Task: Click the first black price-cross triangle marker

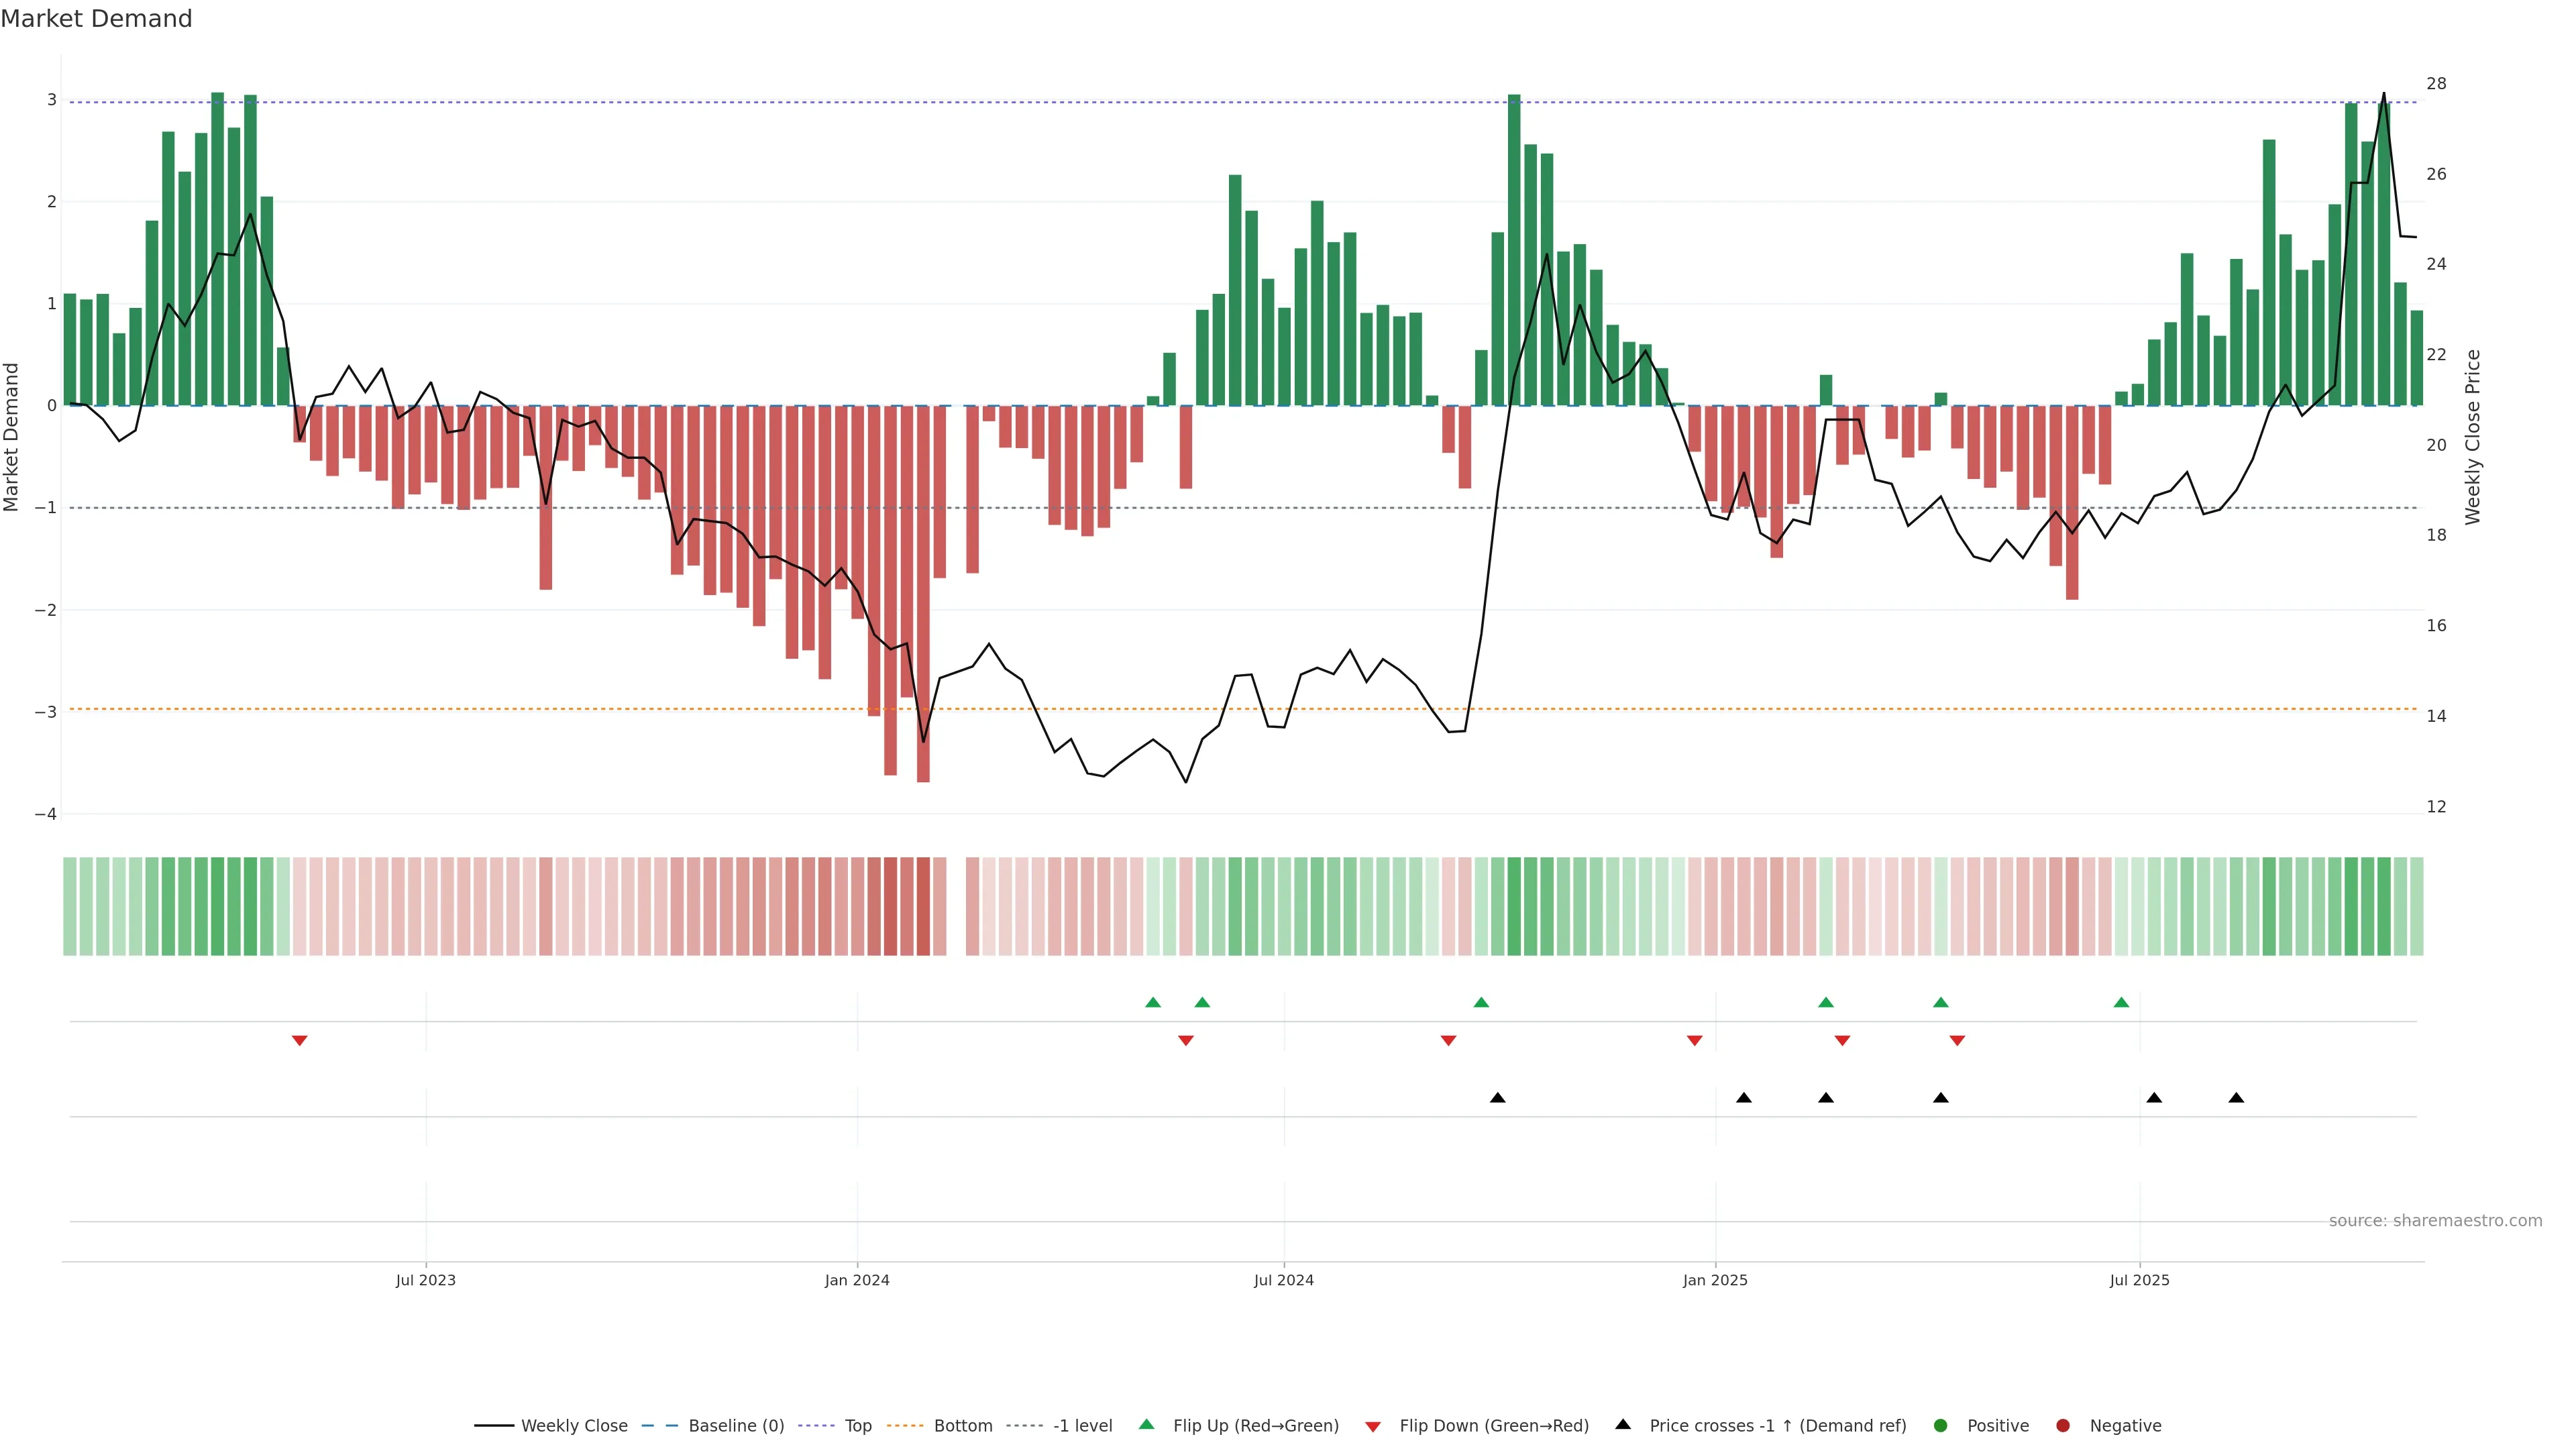Action: coord(1497,1098)
